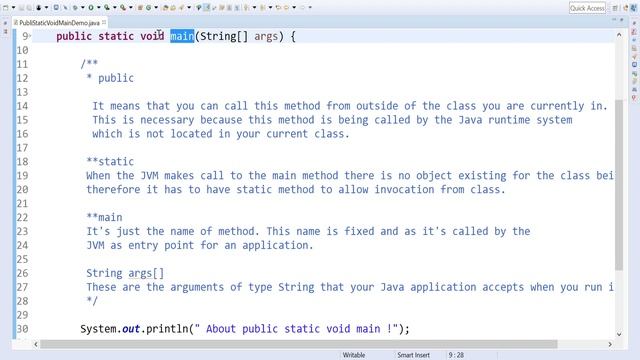Click line number 14 in the gutter
Viewport: 640px width, 360px height.
point(22,106)
